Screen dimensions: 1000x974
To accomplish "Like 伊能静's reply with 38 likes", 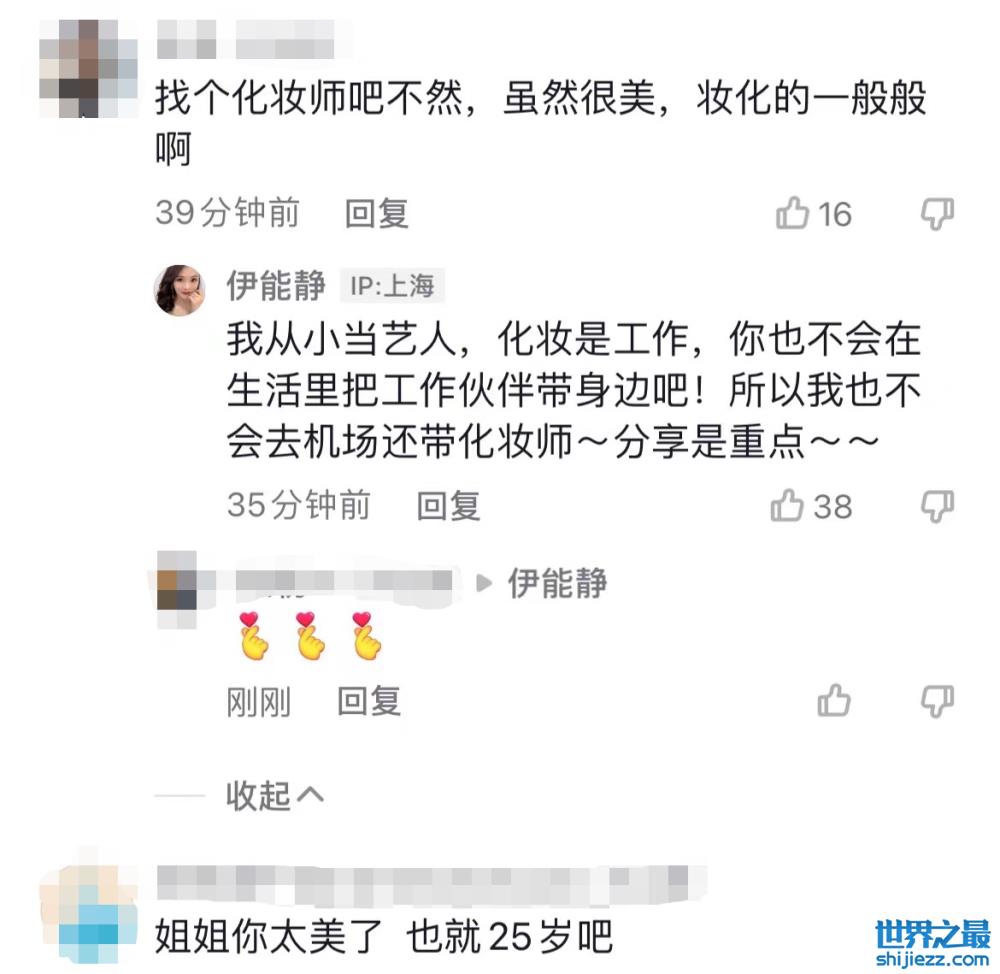I will [787, 505].
